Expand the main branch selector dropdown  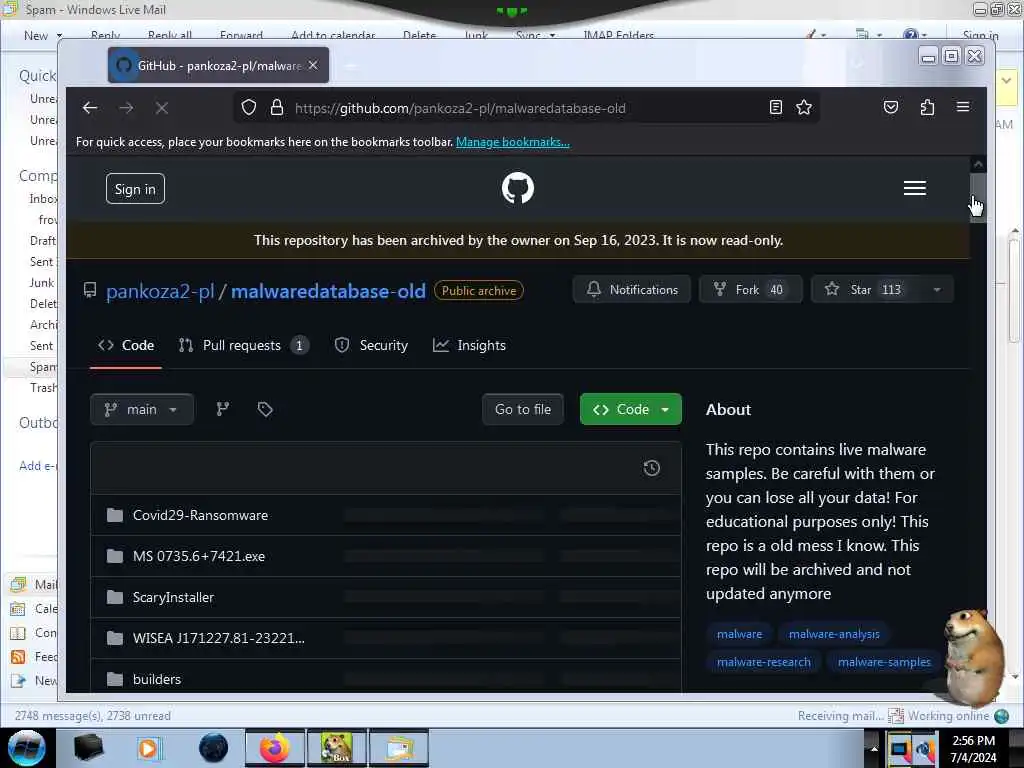point(142,409)
